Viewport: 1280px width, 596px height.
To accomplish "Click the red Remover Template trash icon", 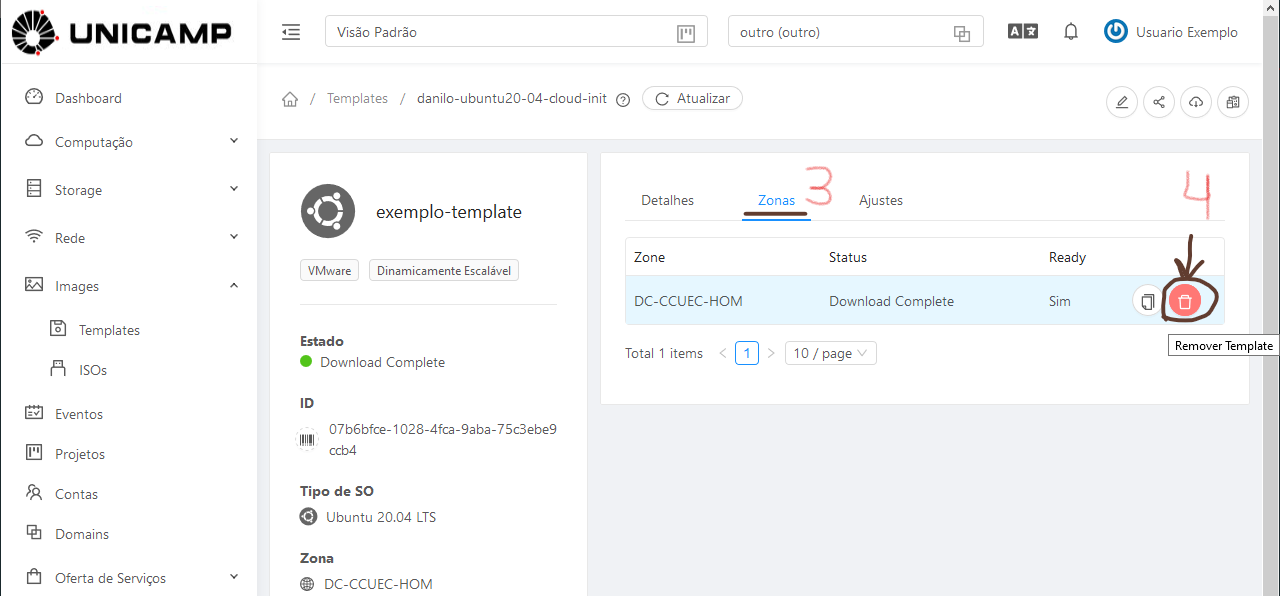I will (1185, 301).
